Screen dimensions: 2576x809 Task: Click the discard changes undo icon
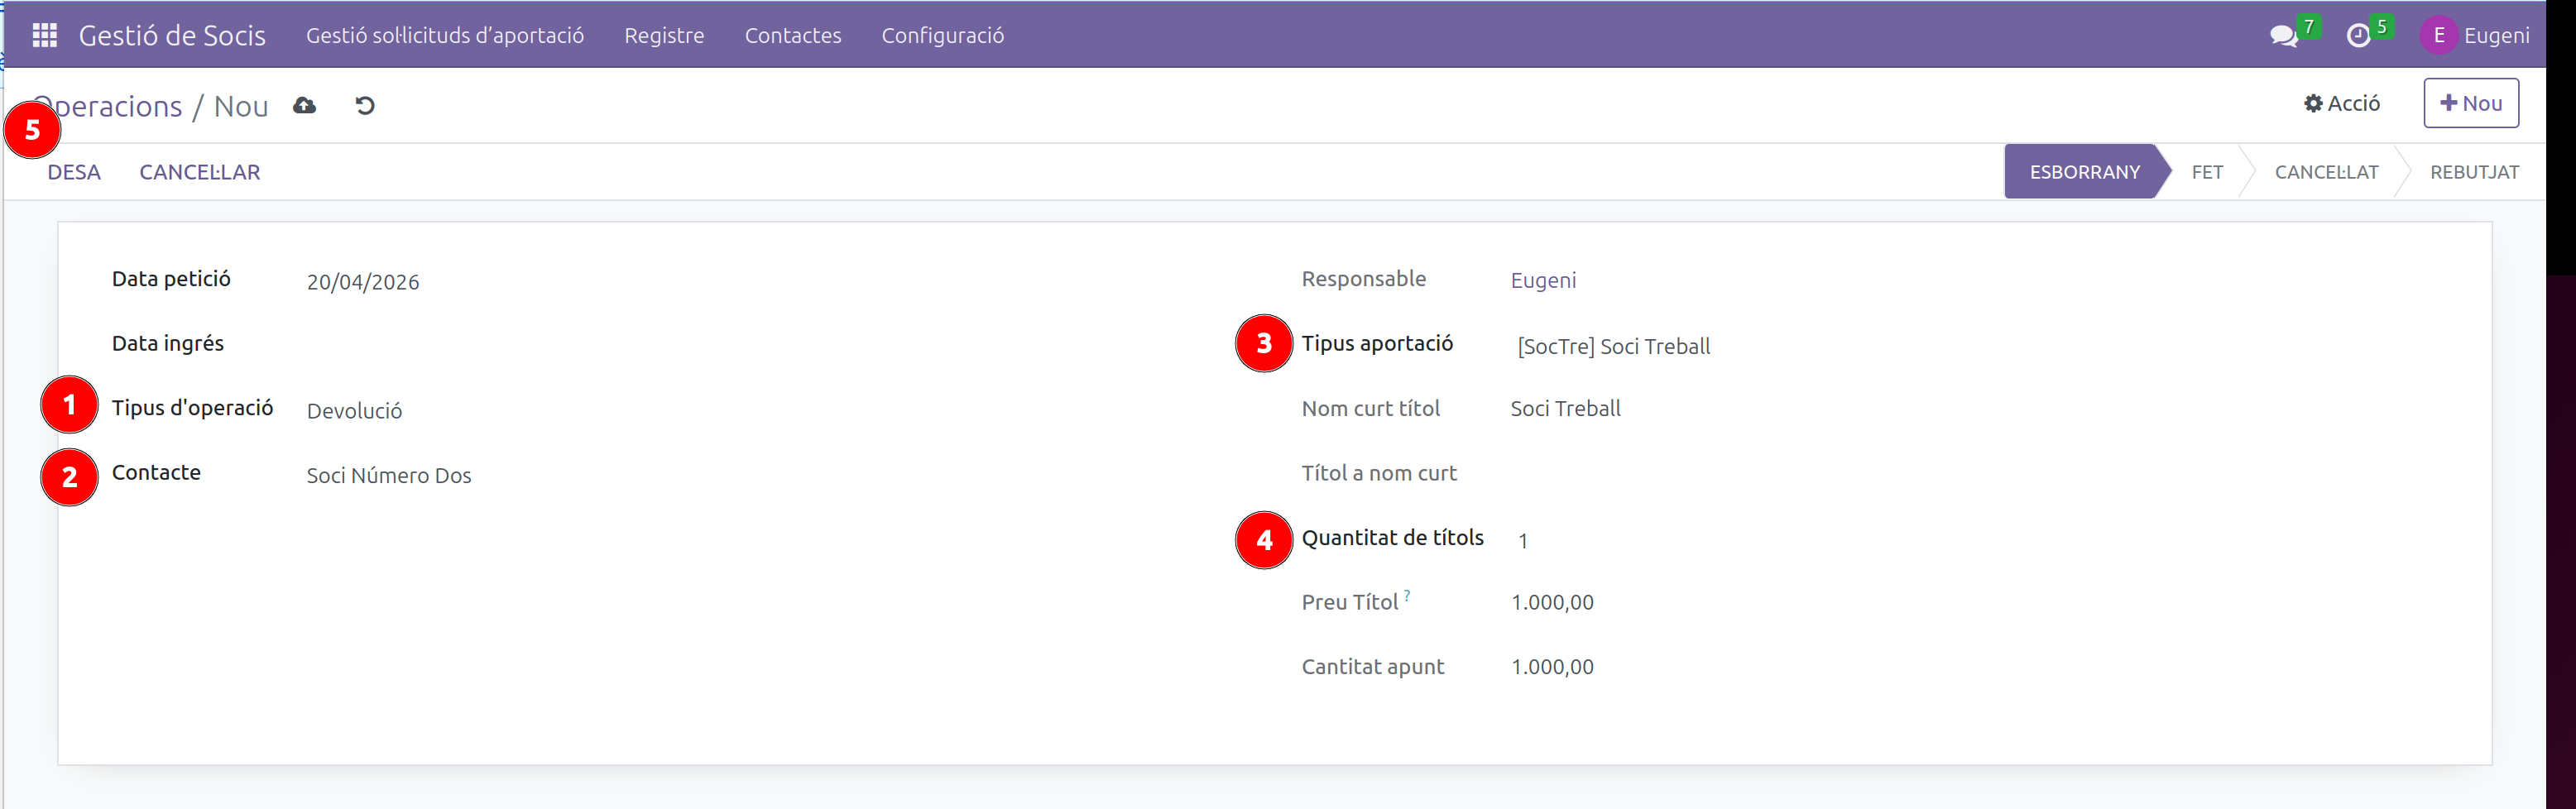click(365, 106)
